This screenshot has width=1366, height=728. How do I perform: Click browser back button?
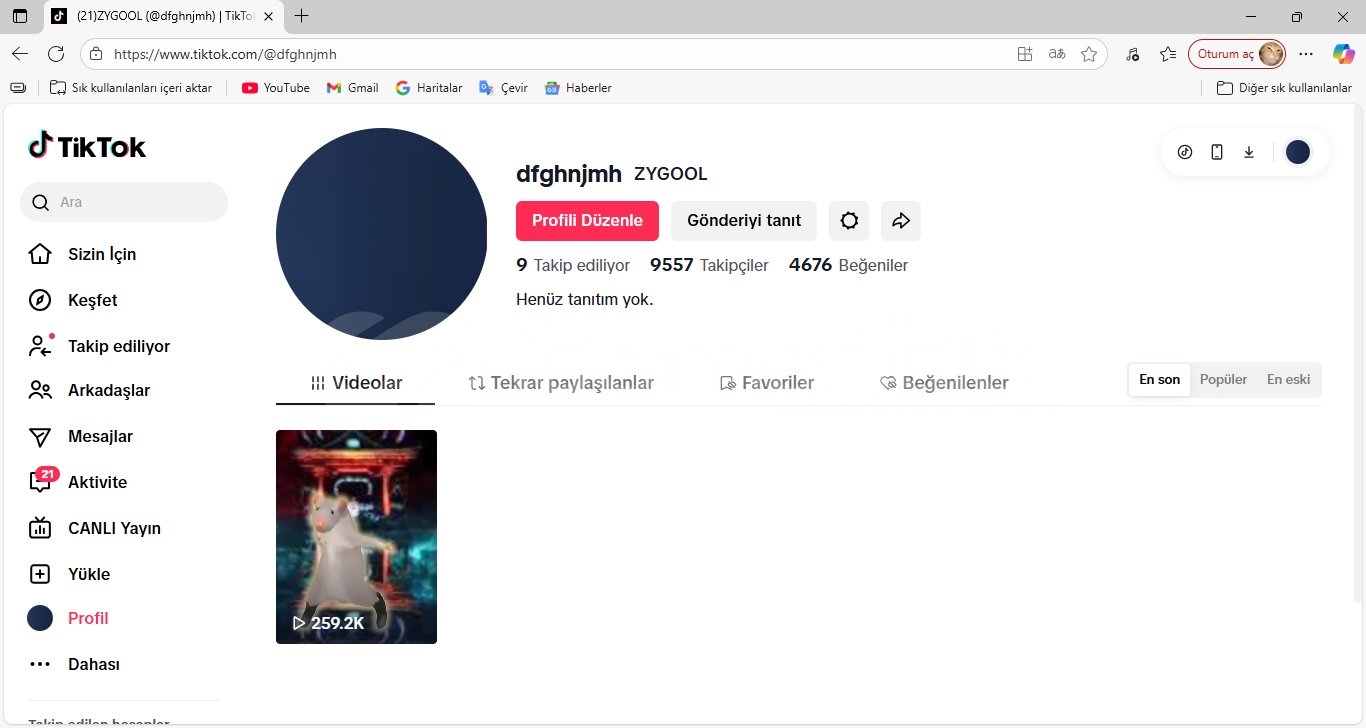[x=20, y=54]
